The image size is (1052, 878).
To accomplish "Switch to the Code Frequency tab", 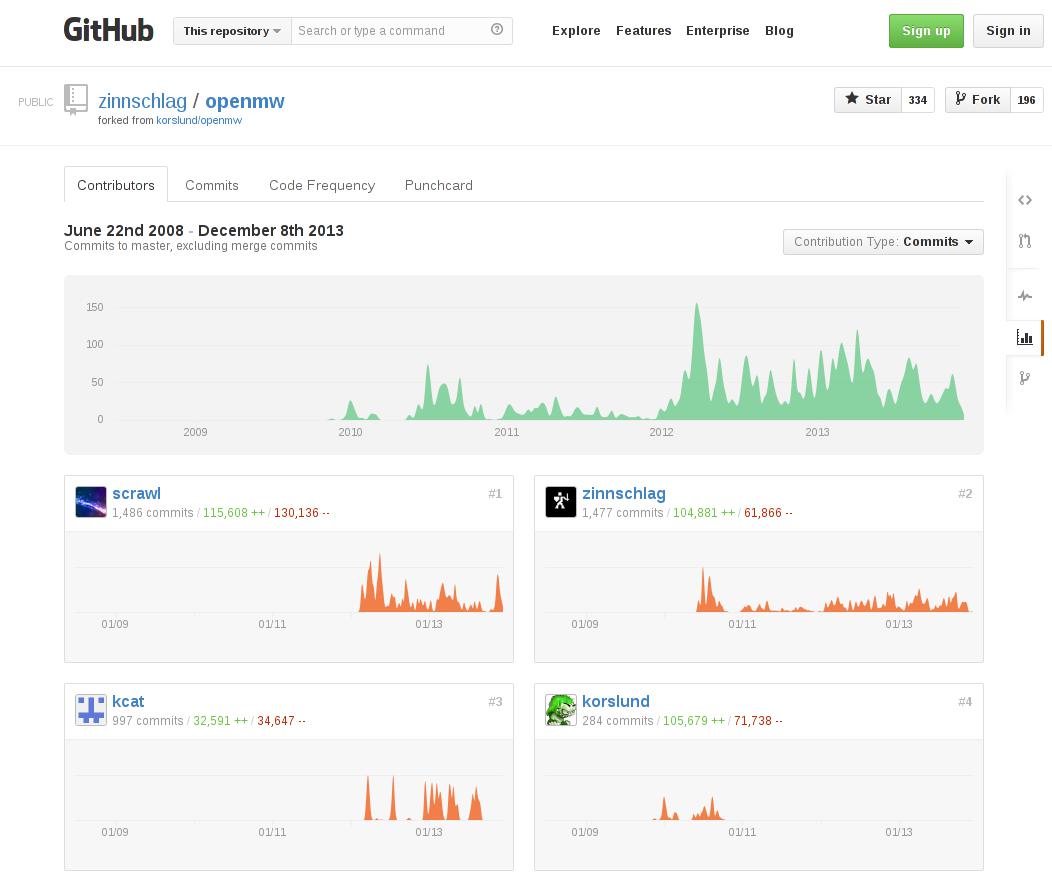I will pos(322,185).
